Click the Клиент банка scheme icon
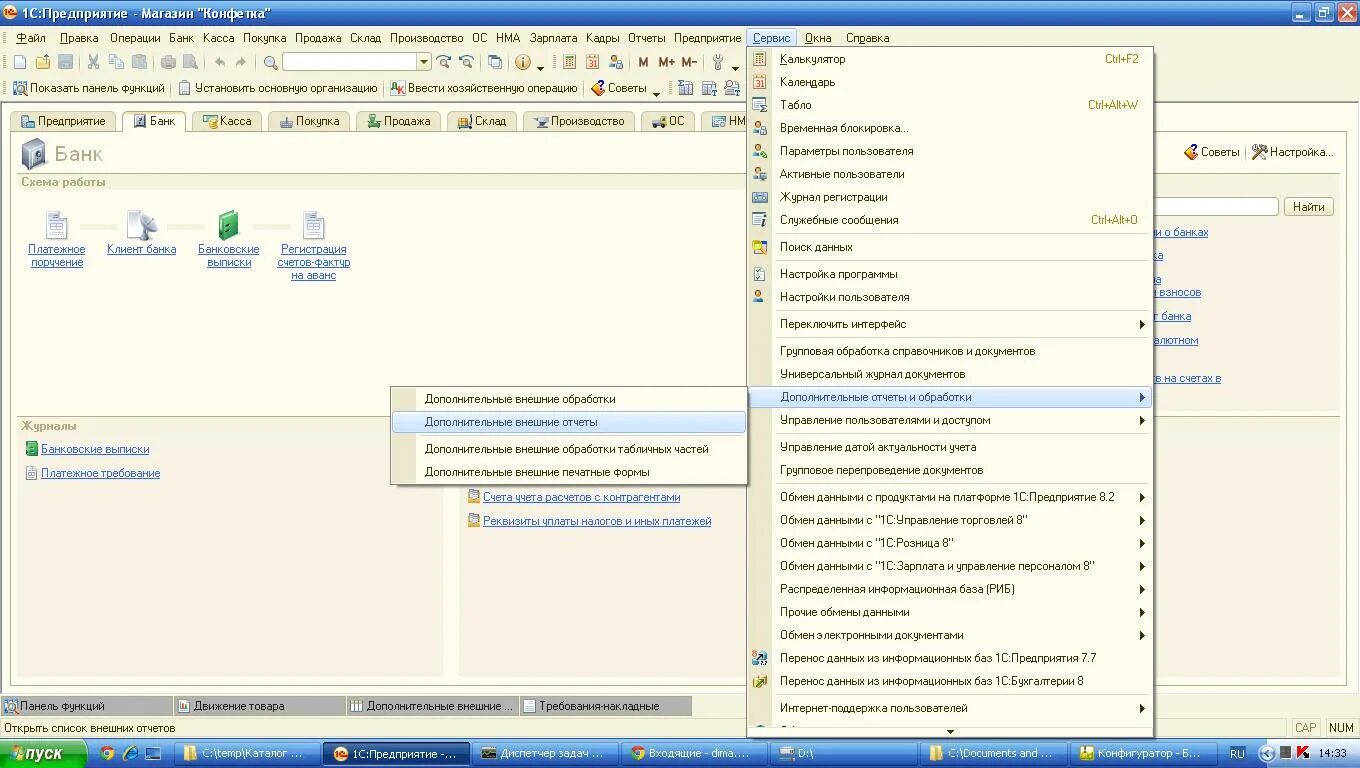 [141, 225]
